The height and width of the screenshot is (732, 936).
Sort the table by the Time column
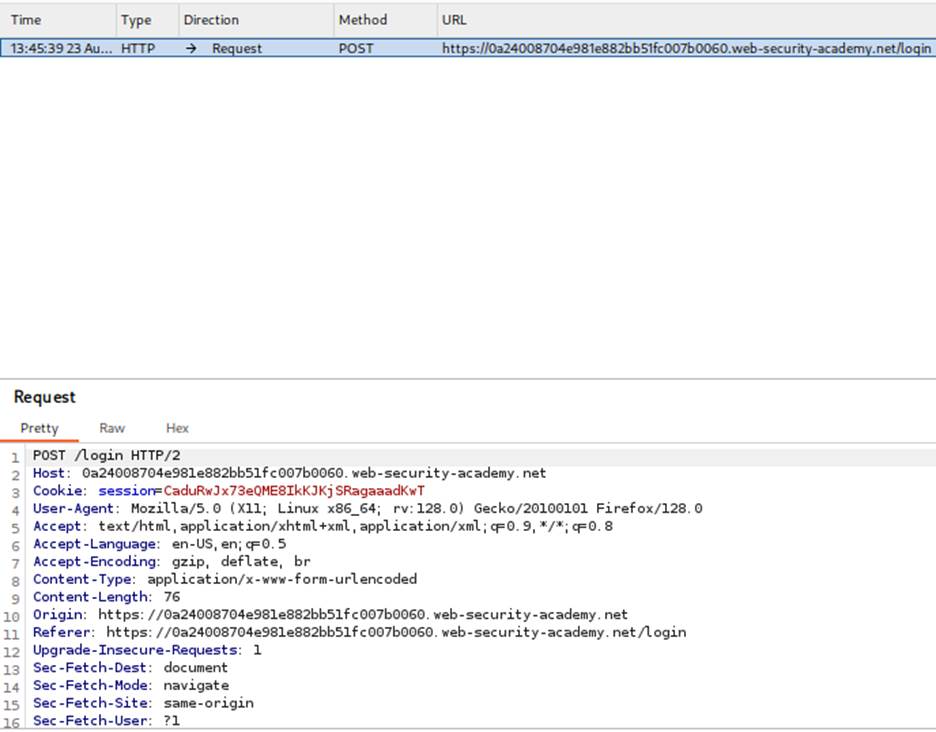(x=26, y=20)
